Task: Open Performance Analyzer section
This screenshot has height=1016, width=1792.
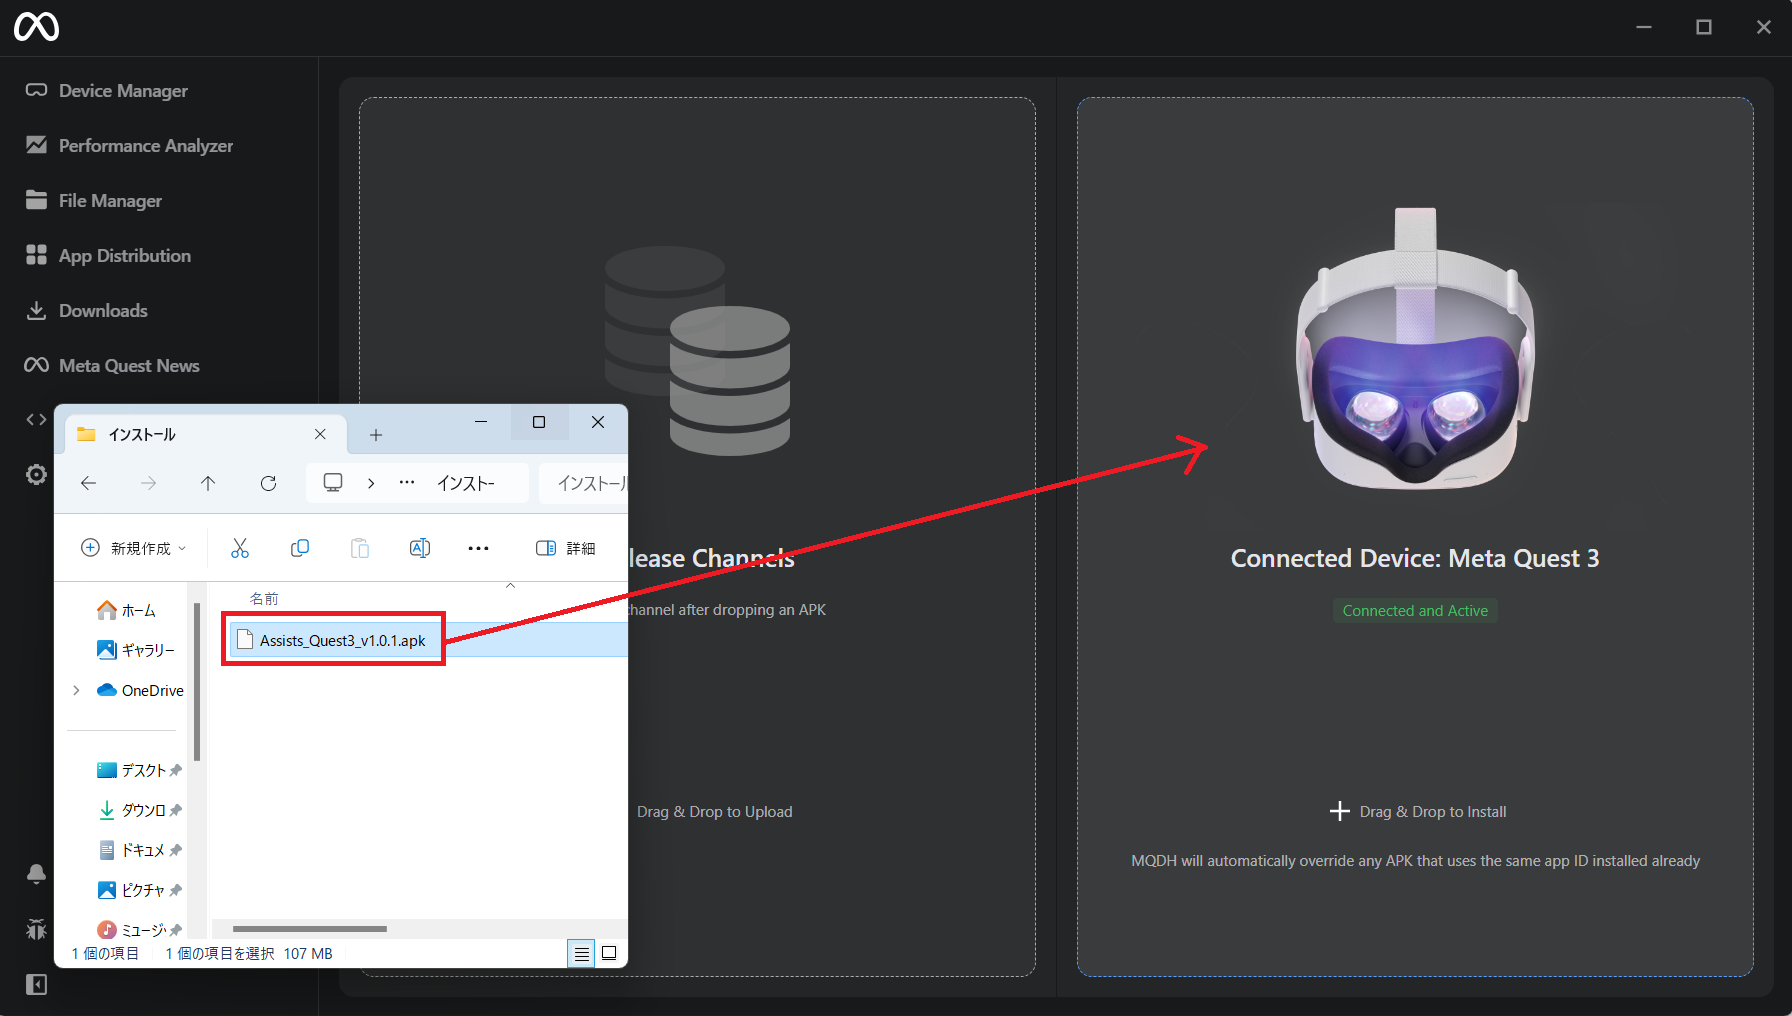Action: point(145,146)
